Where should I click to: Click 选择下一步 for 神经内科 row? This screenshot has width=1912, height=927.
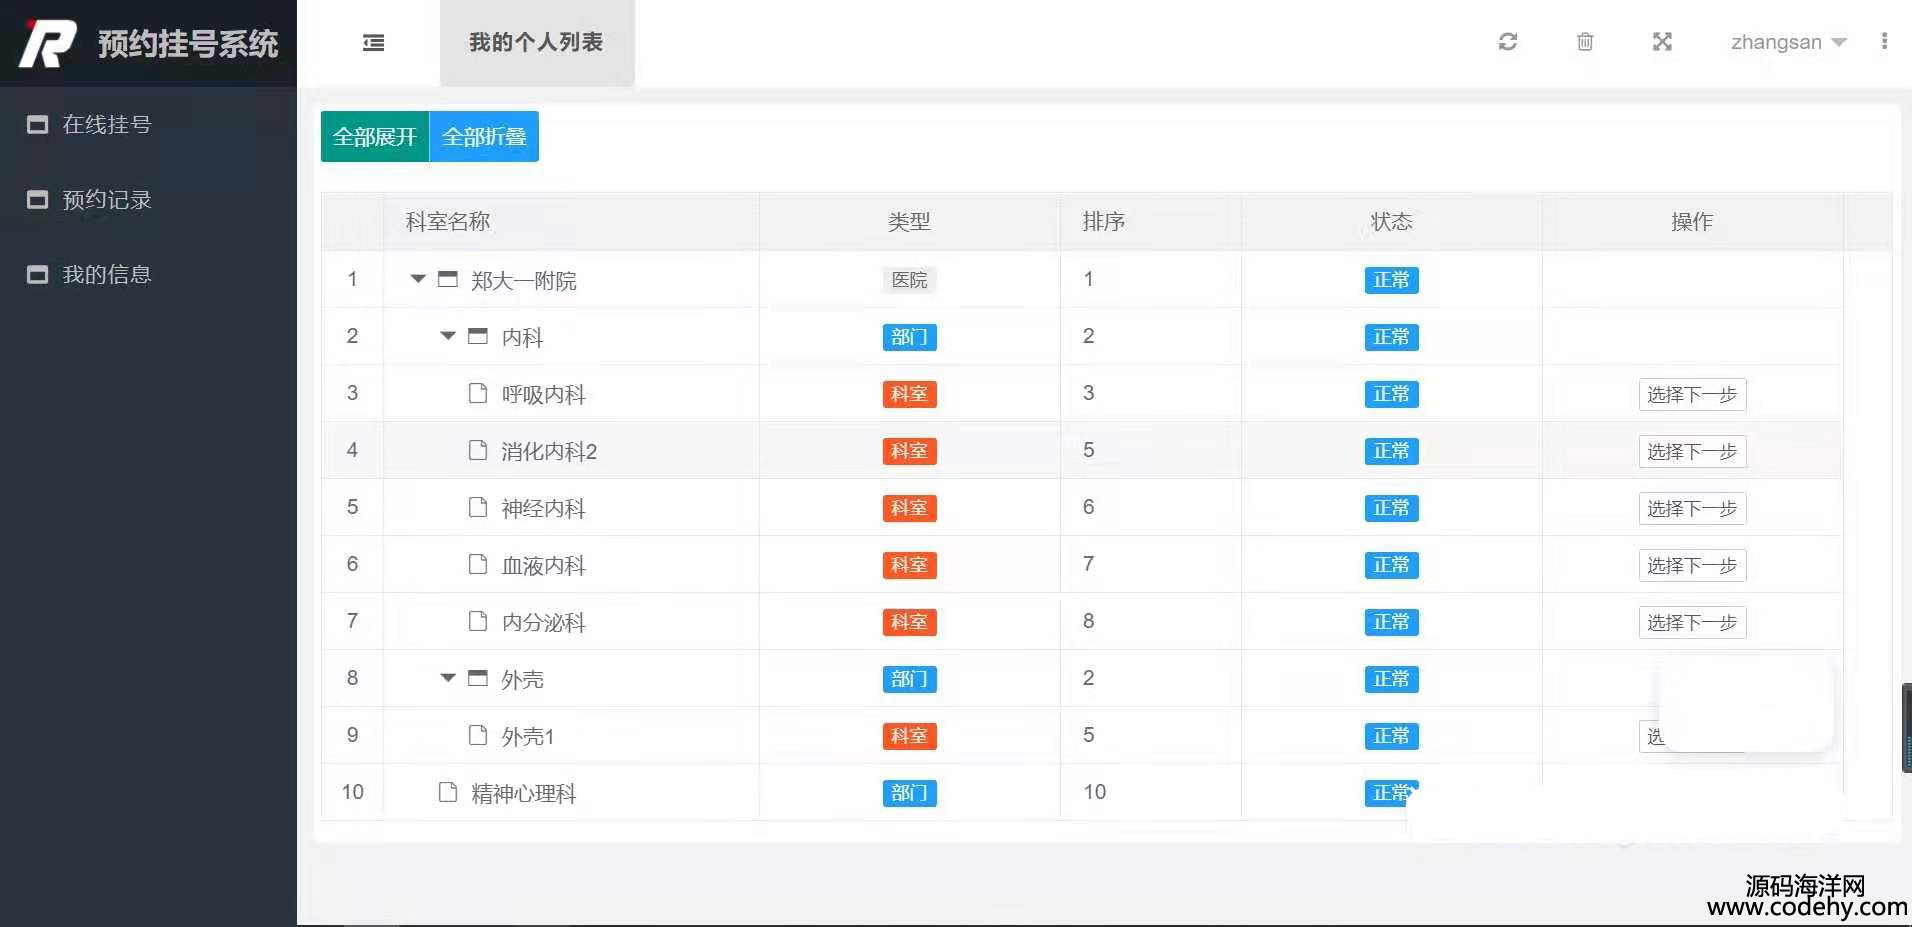click(x=1691, y=508)
